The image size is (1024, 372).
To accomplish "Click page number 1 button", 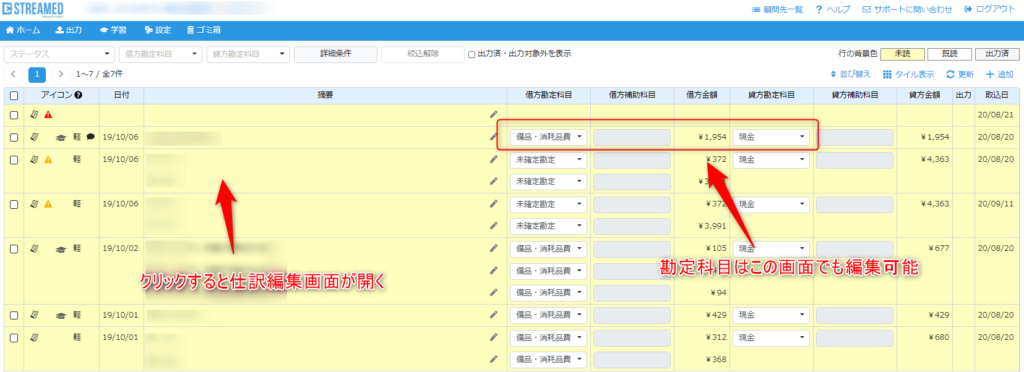I will coord(37,74).
